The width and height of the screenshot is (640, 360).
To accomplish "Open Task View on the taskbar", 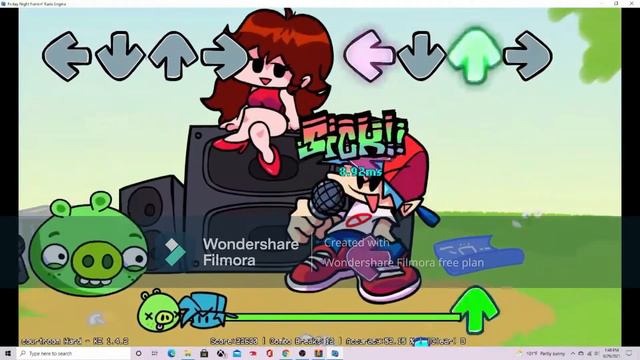I will click(x=155, y=353).
